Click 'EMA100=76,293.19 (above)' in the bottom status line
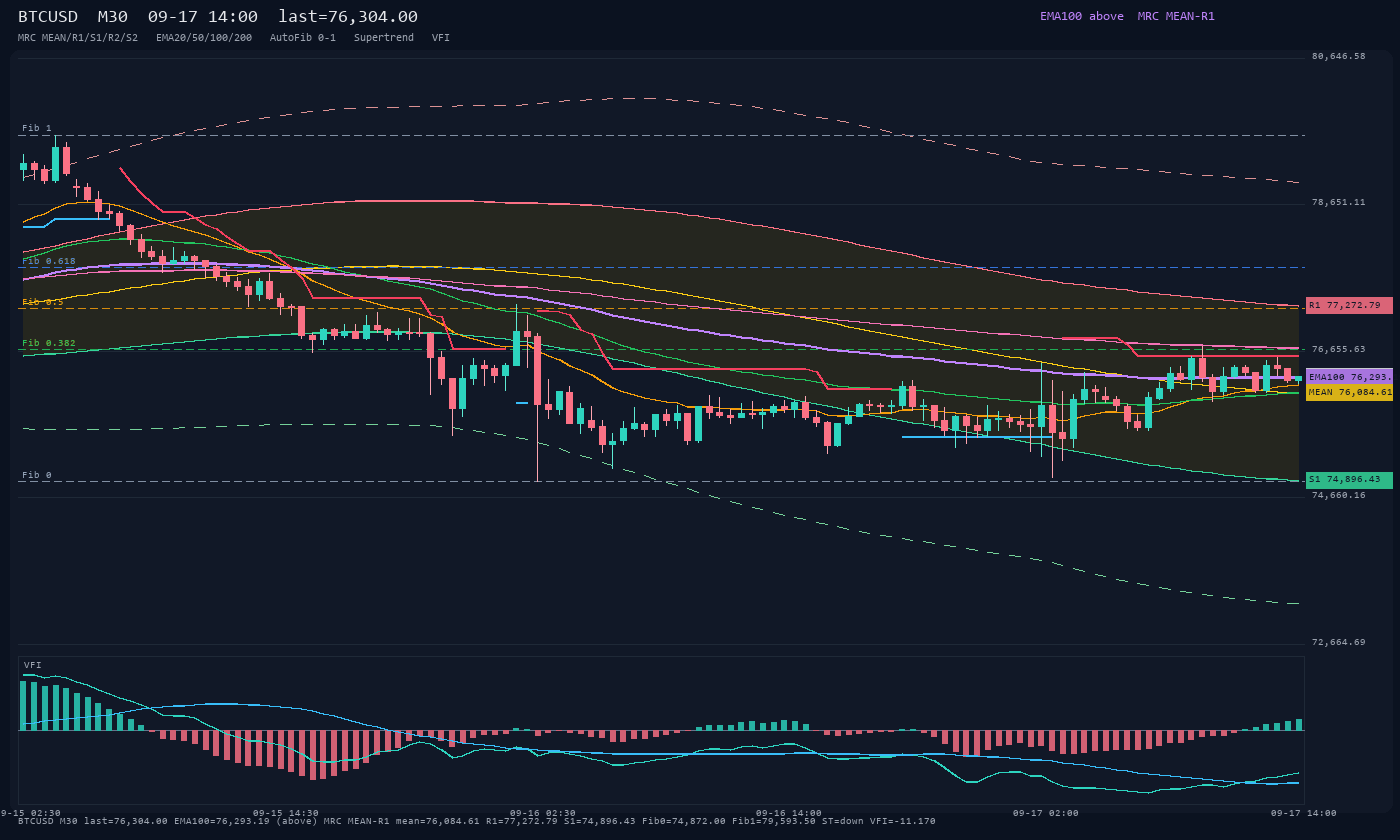The width and height of the screenshot is (1400, 840). pyautogui.click(x=246, y=821)
